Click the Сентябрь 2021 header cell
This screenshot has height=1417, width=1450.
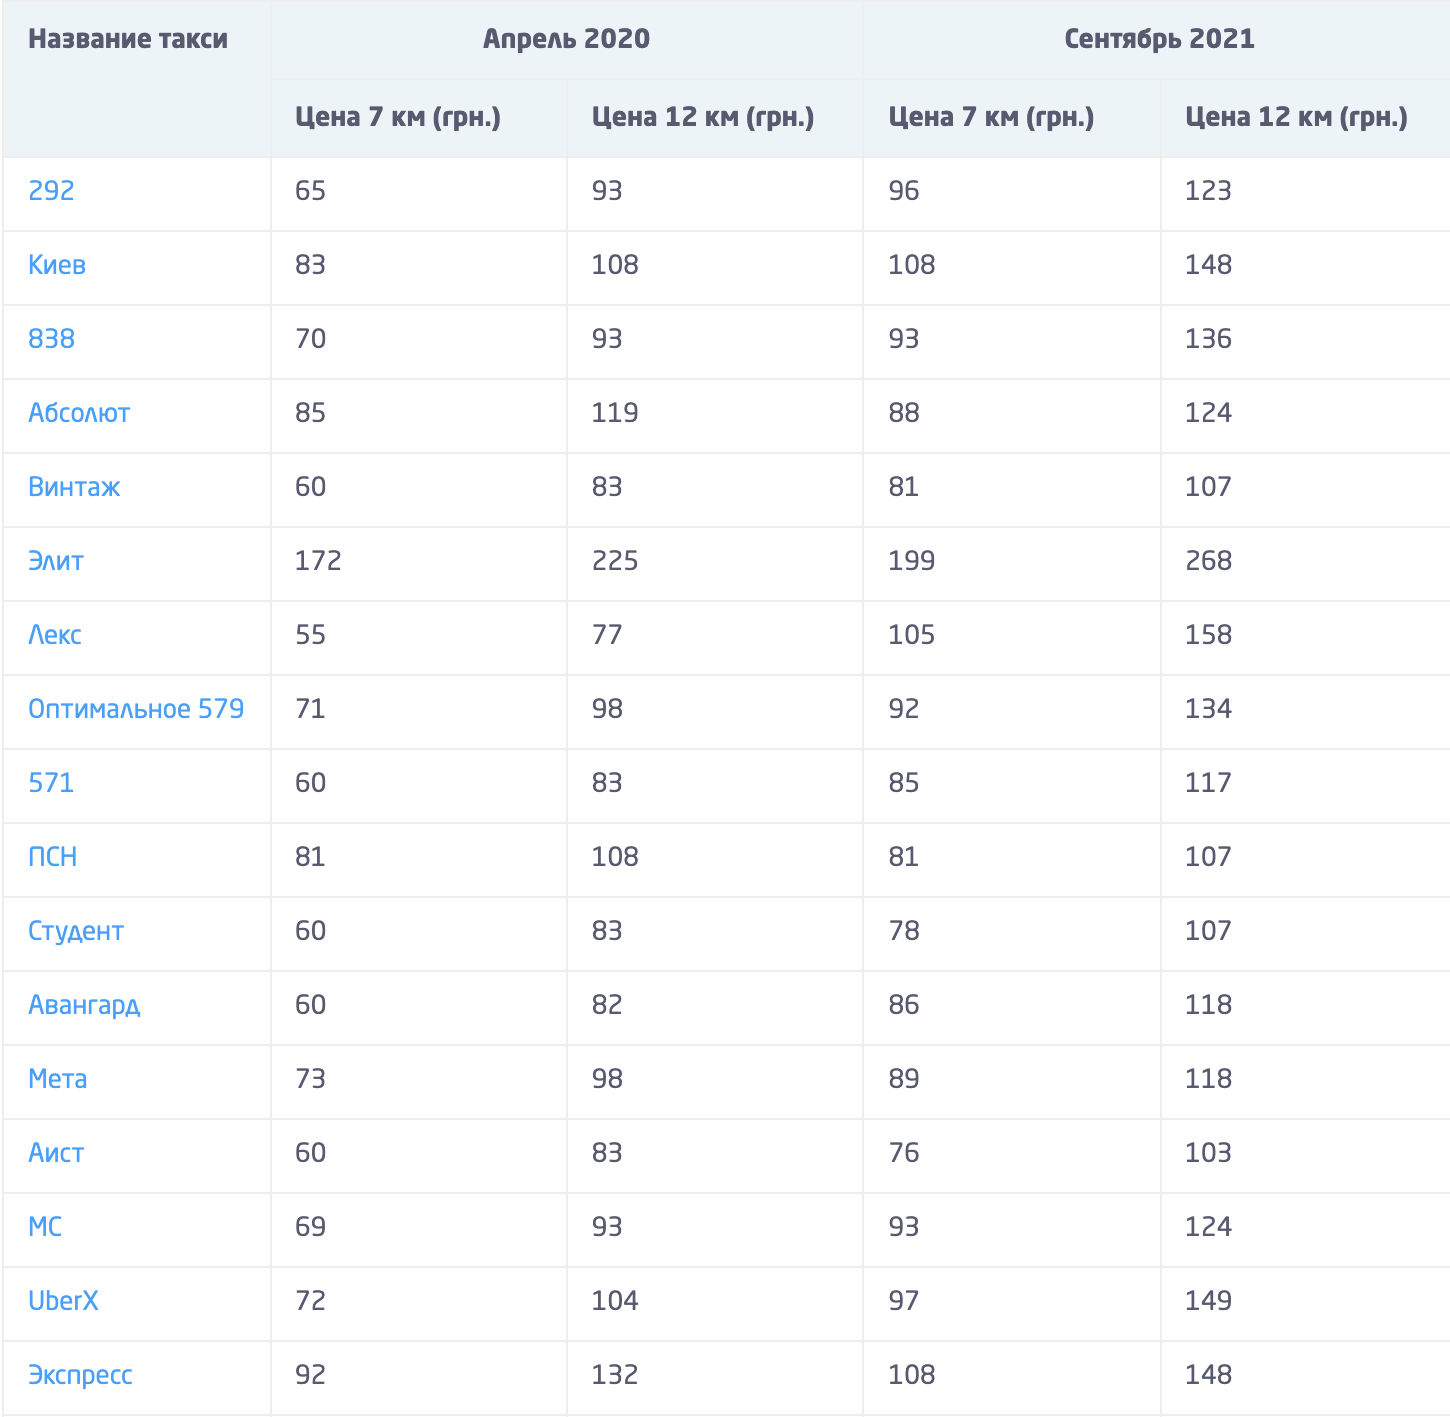1159,39
